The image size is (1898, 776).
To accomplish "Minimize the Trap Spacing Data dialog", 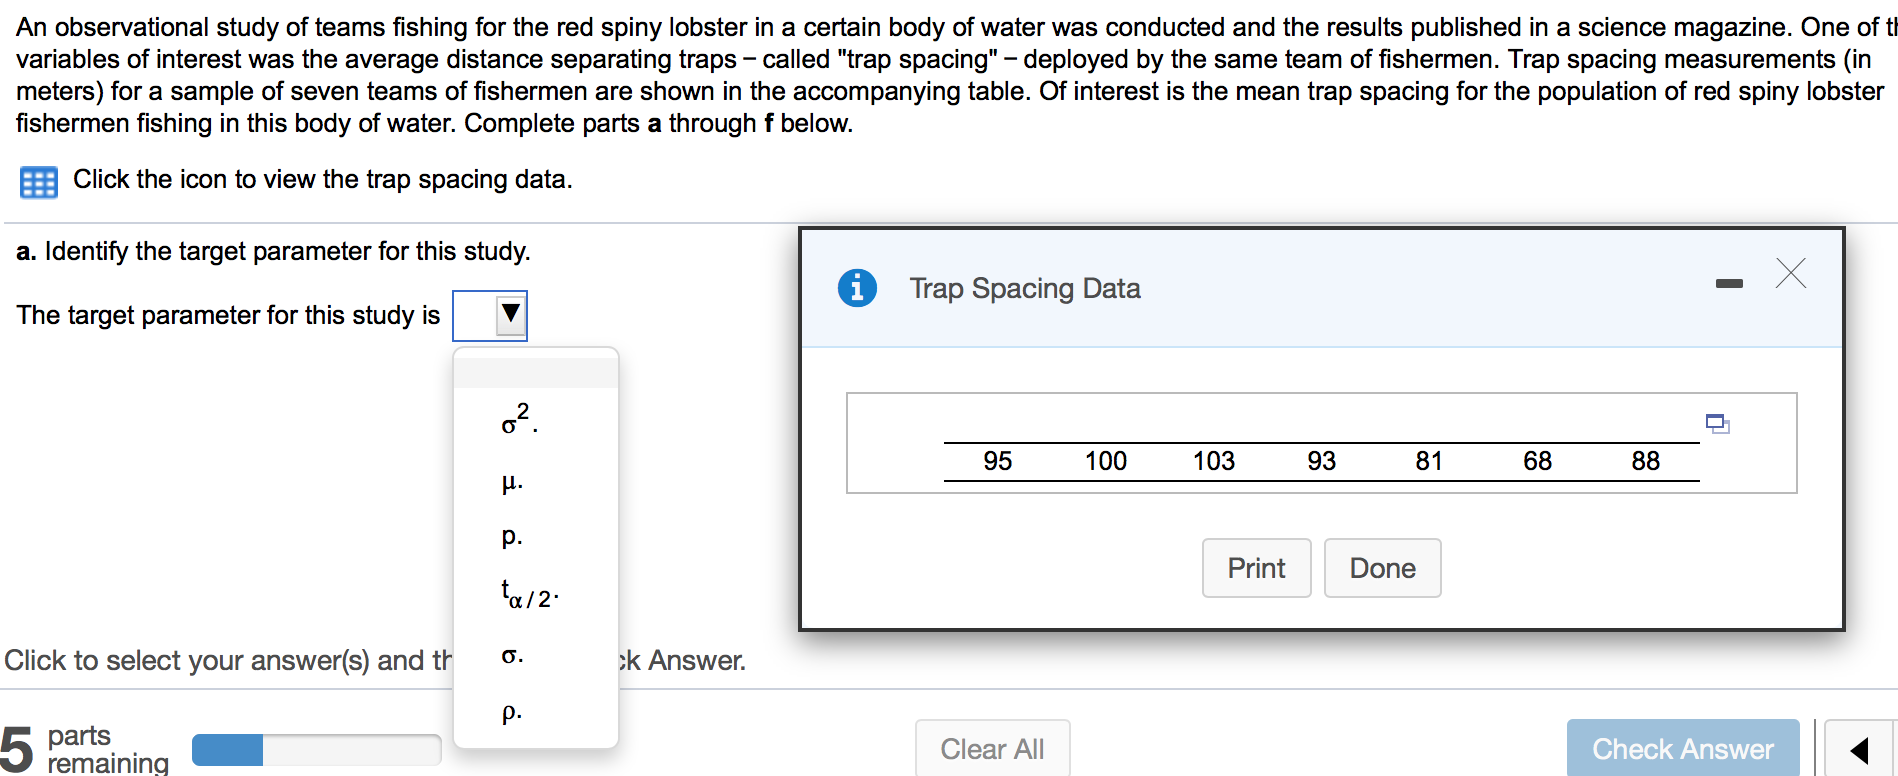I will pyautogui.click(x=1728, y=284).
